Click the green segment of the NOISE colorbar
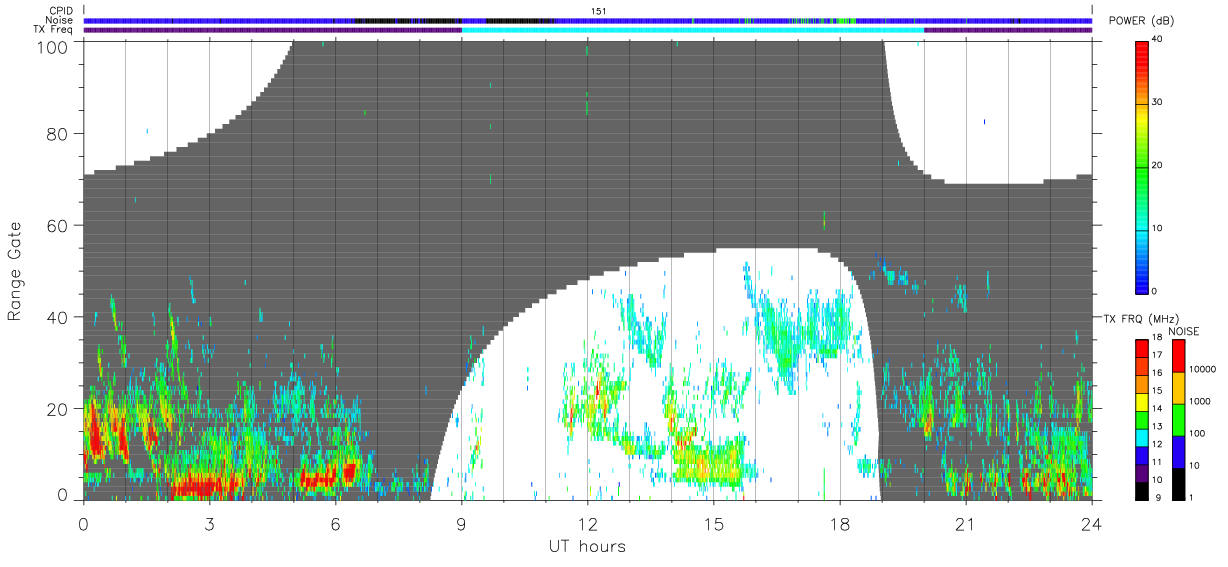Screen dimensions: 1228x567 1180,419
